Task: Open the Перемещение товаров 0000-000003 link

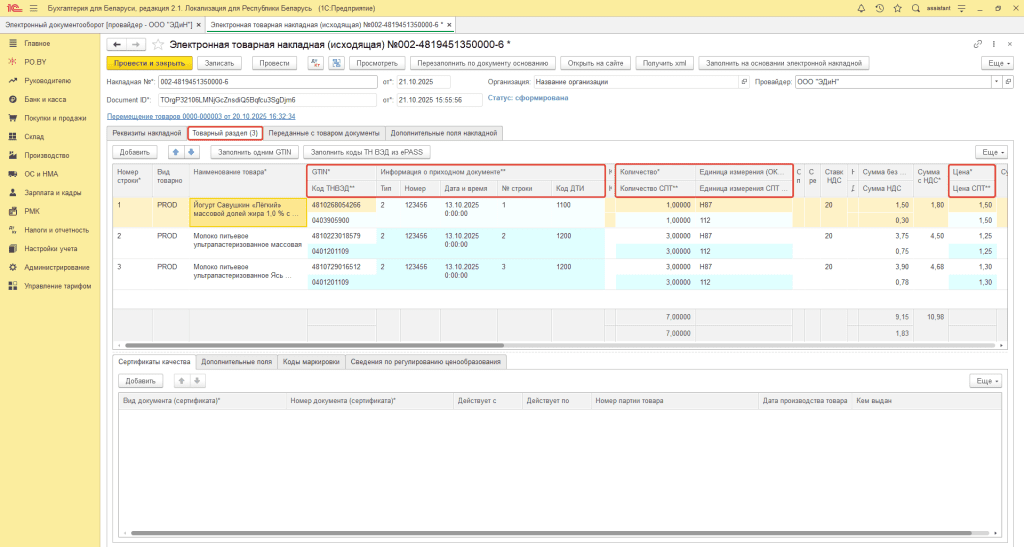Action: 200,116
